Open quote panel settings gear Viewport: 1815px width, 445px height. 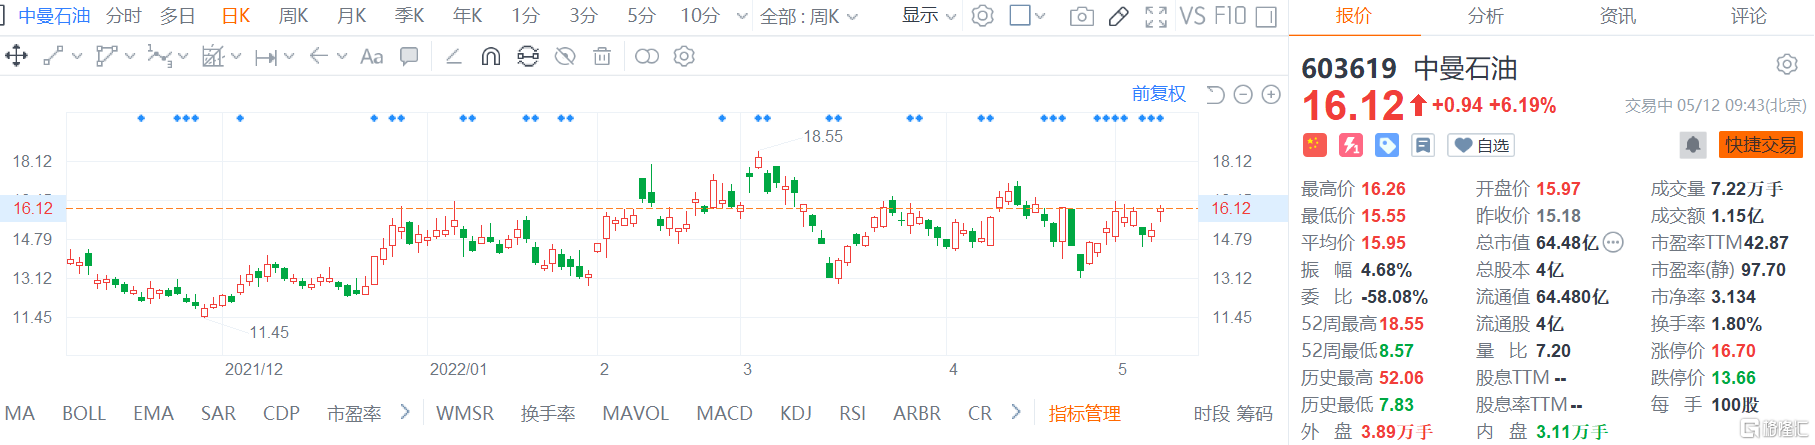coord(1787,65)
